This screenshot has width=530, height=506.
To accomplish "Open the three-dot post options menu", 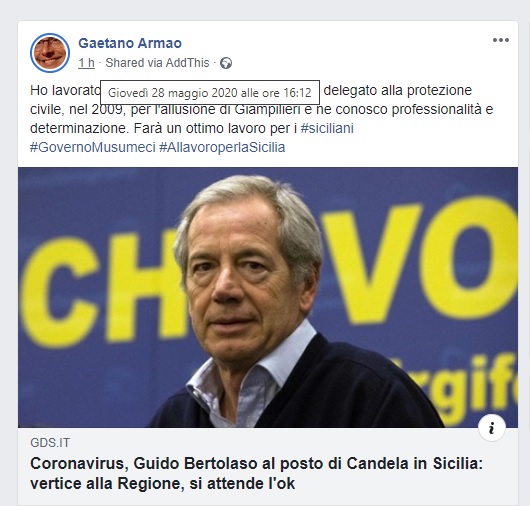I will click(501, 40).
